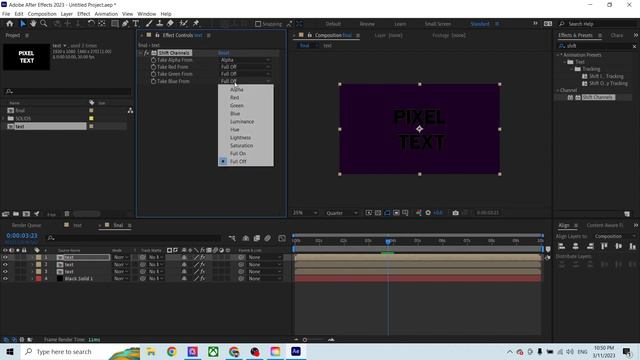This screenshot has width=640, height=360.
Task: Toggle the Take Green From stopwatch
Action: pos(153,74)
